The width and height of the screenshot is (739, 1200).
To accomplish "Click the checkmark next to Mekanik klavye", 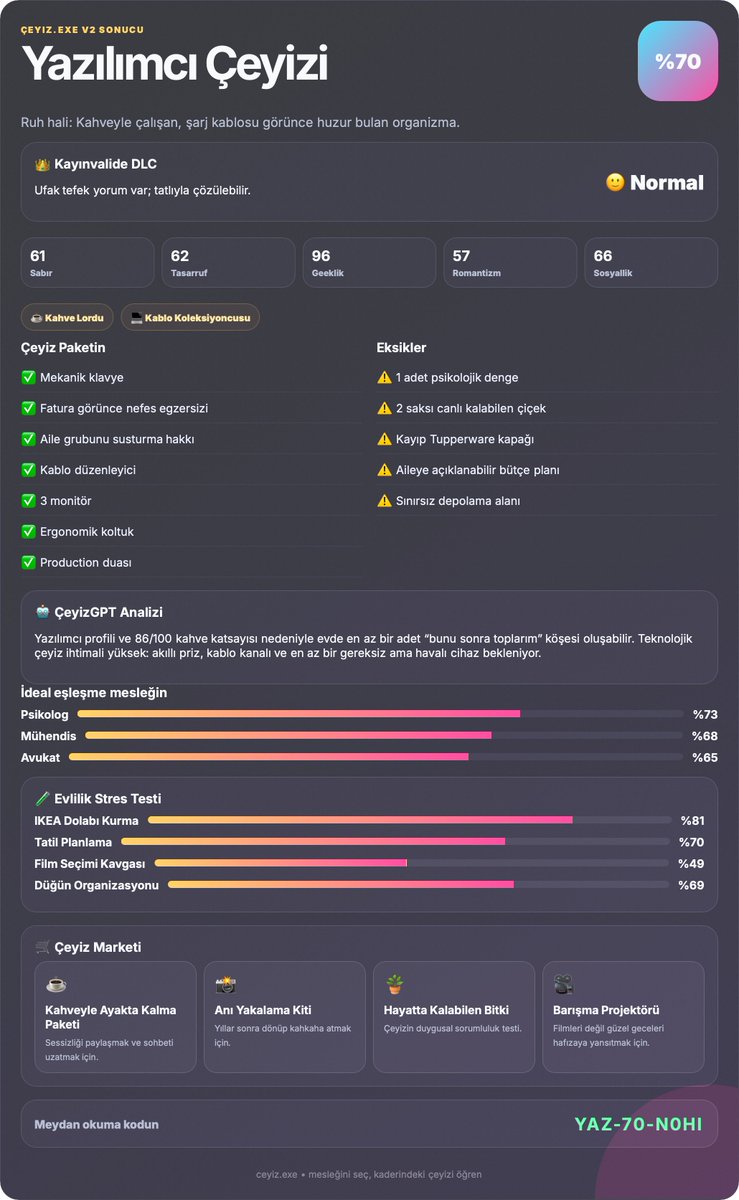I will pos(28,377).
